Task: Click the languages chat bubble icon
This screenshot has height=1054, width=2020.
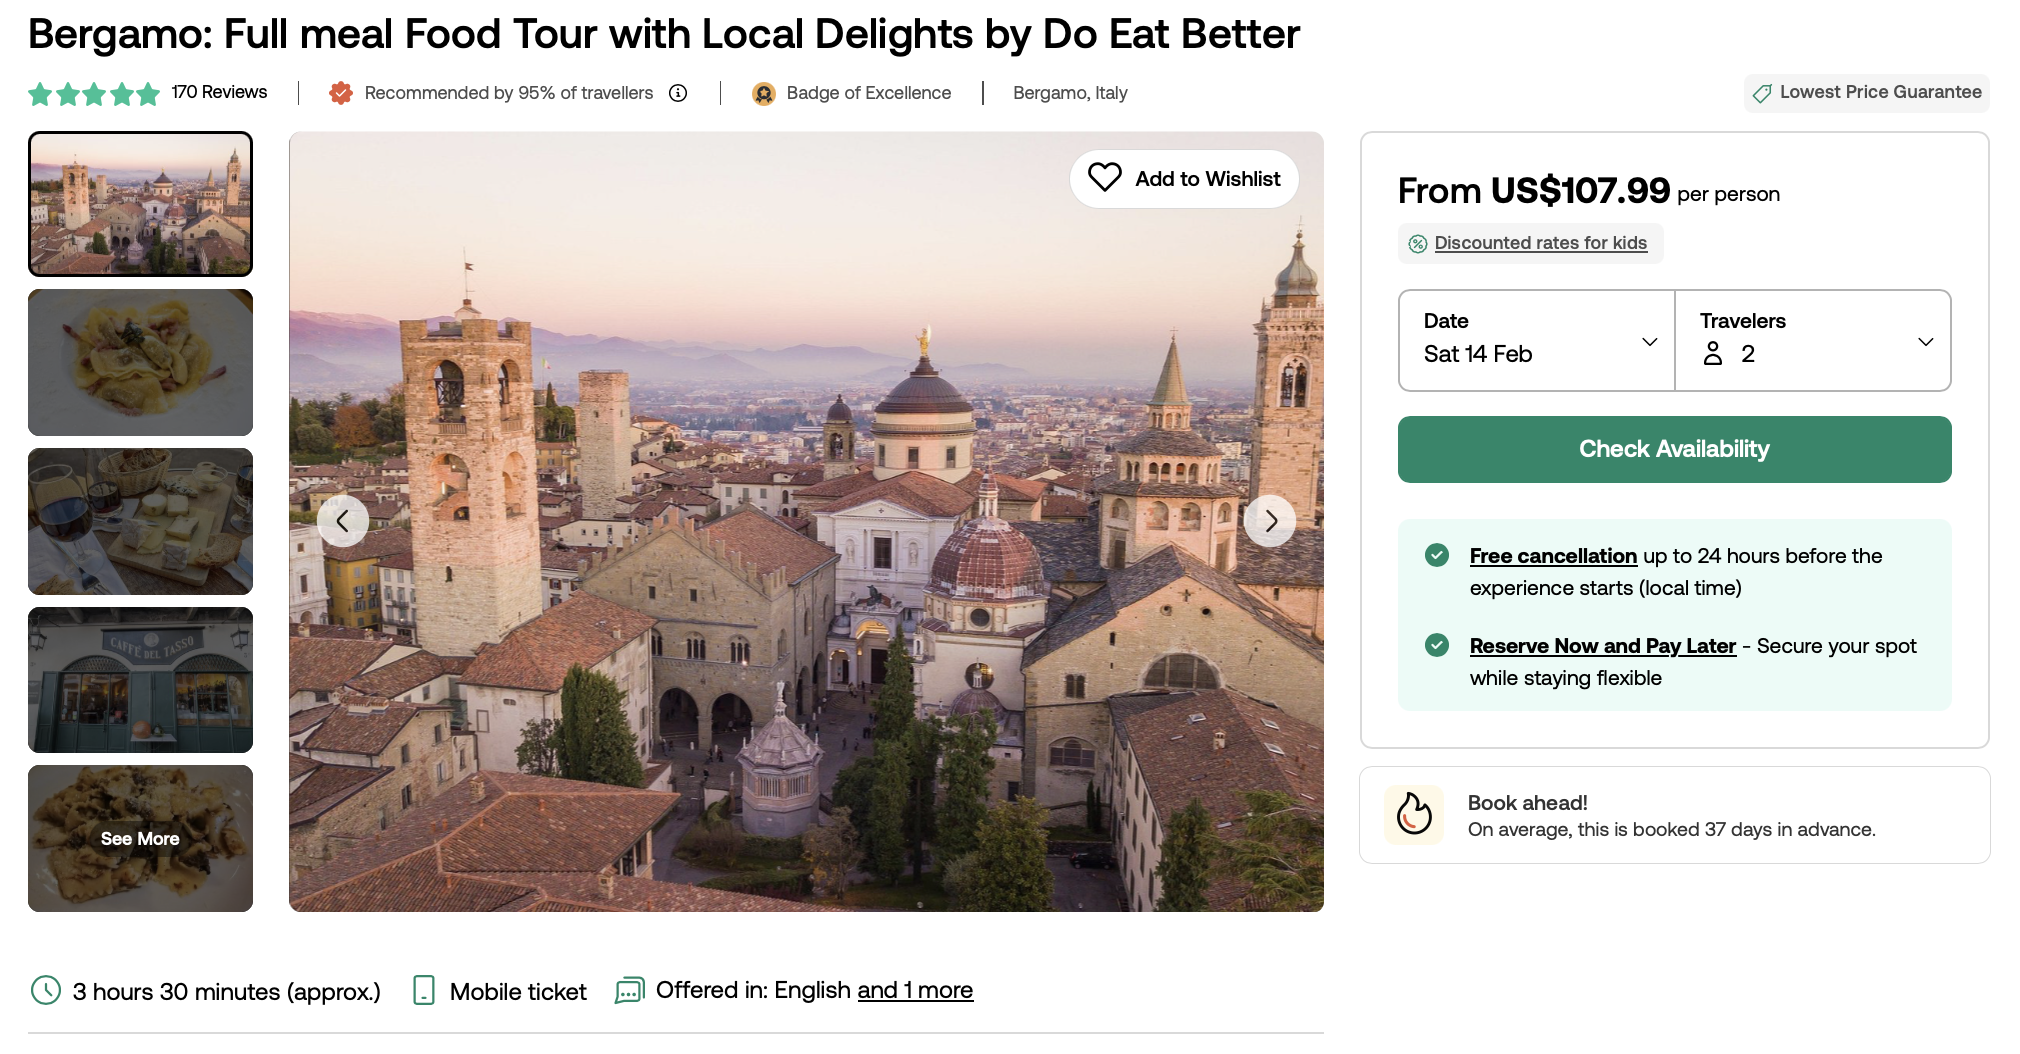Action: pos(630,990)
